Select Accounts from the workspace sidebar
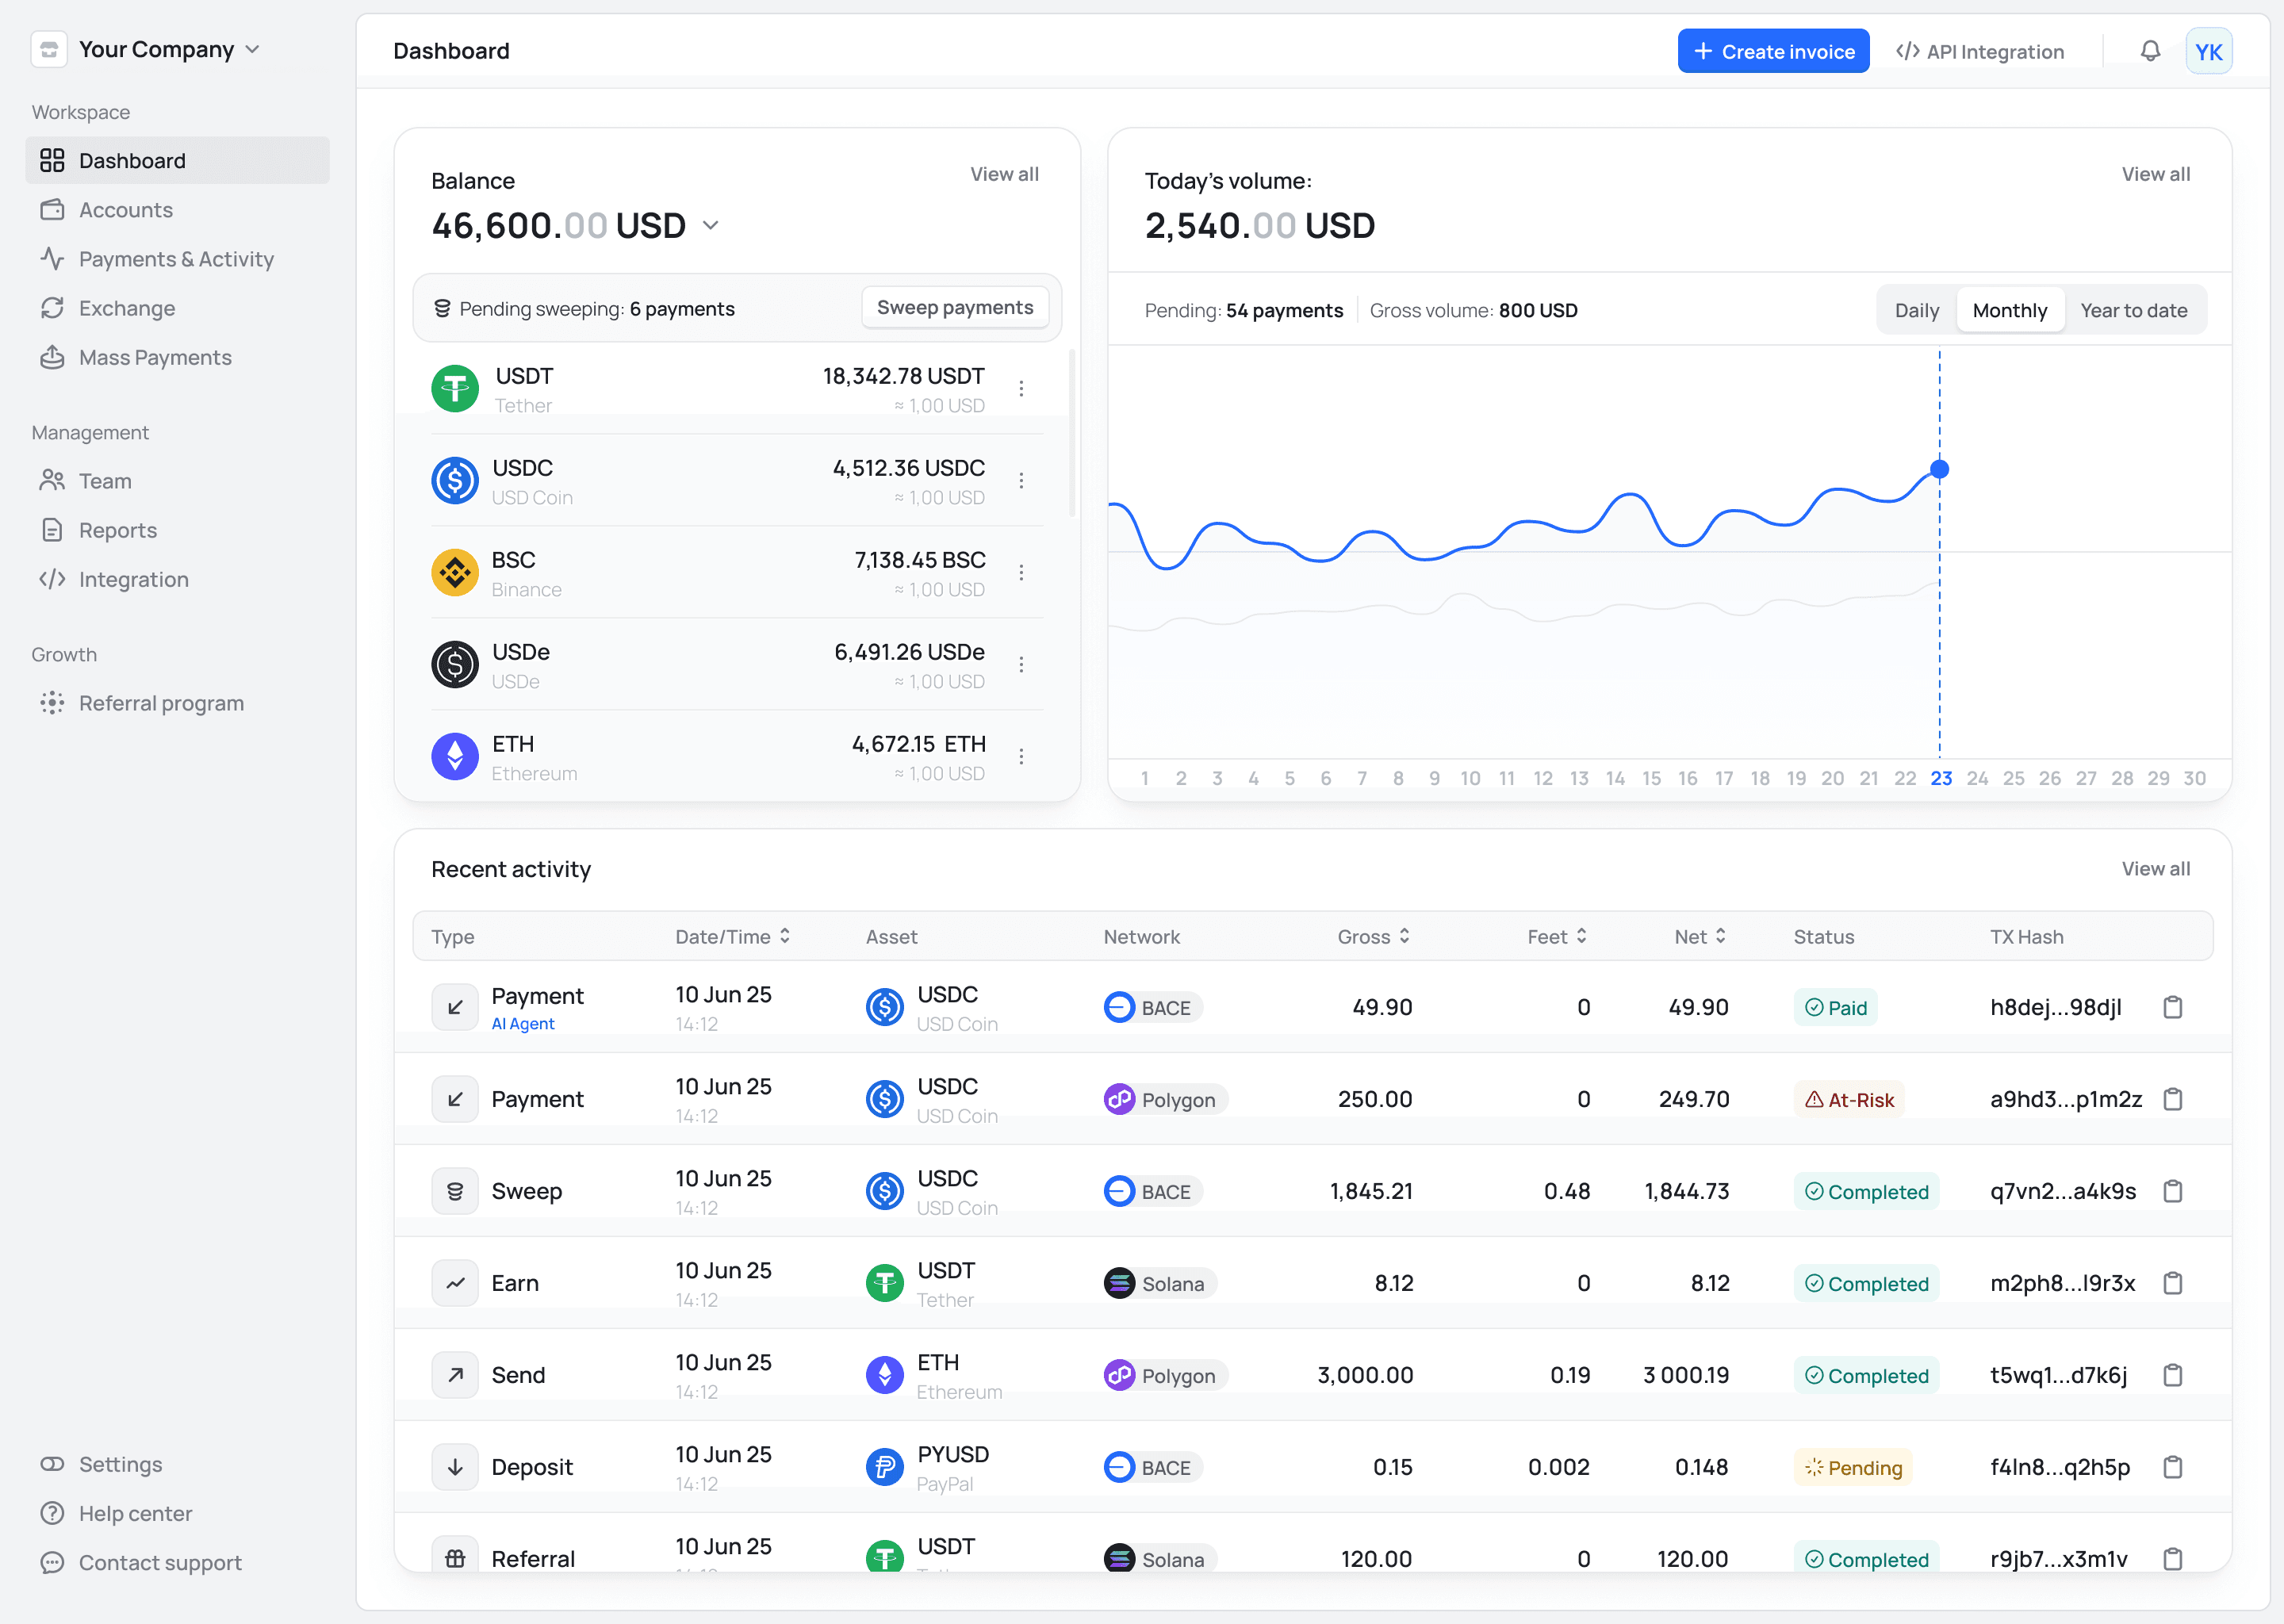Screen dimensions: 2284x1624 pos(126,210)
